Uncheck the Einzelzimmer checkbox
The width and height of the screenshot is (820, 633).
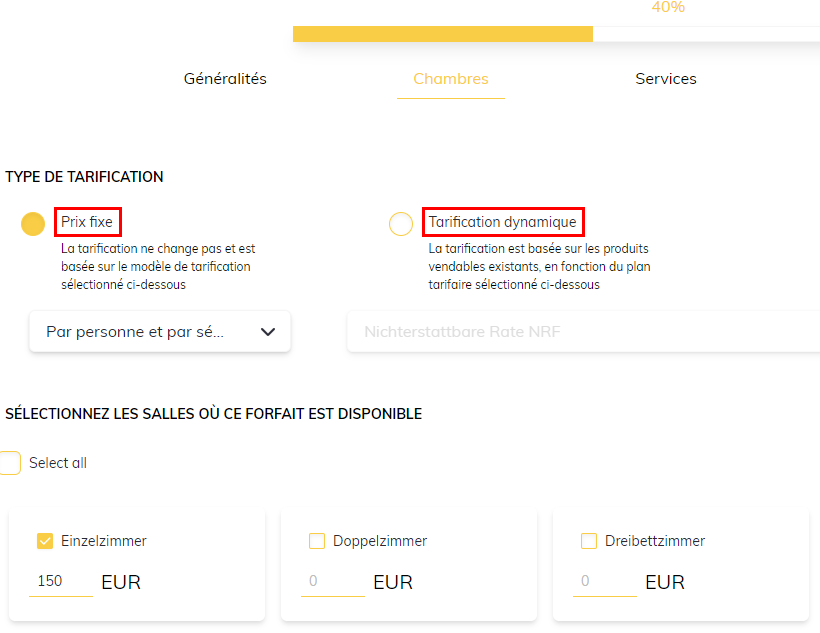45,541
